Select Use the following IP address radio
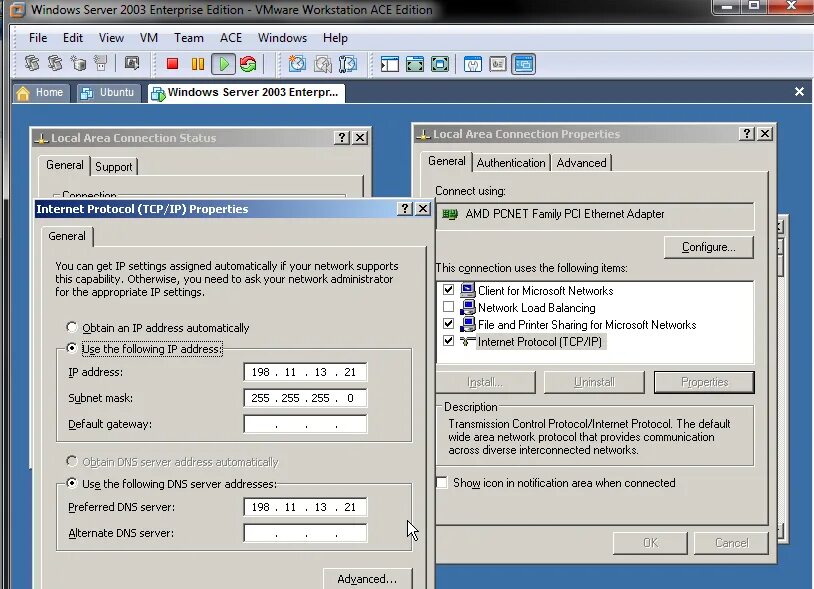This screenshot has width=814, height=589. click(72, 348)
